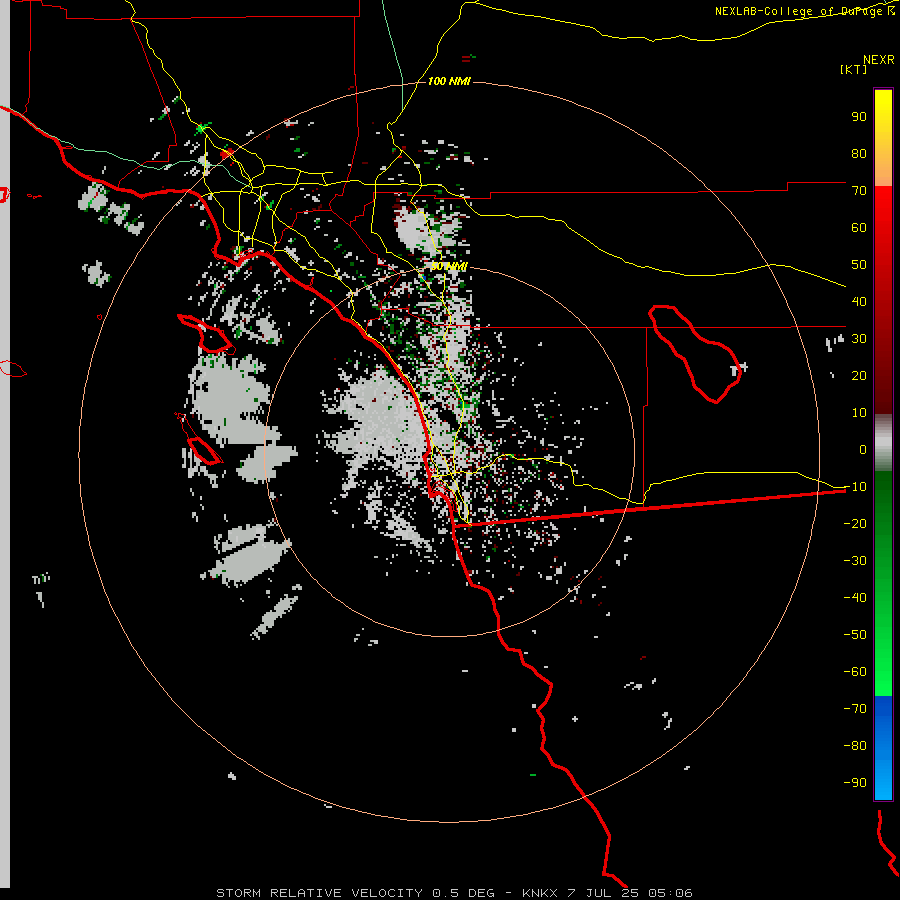This screenshot has height=900, width=900.
Task: Click the gray zero-velocity segment of the color bar
Action: [883, 443]
